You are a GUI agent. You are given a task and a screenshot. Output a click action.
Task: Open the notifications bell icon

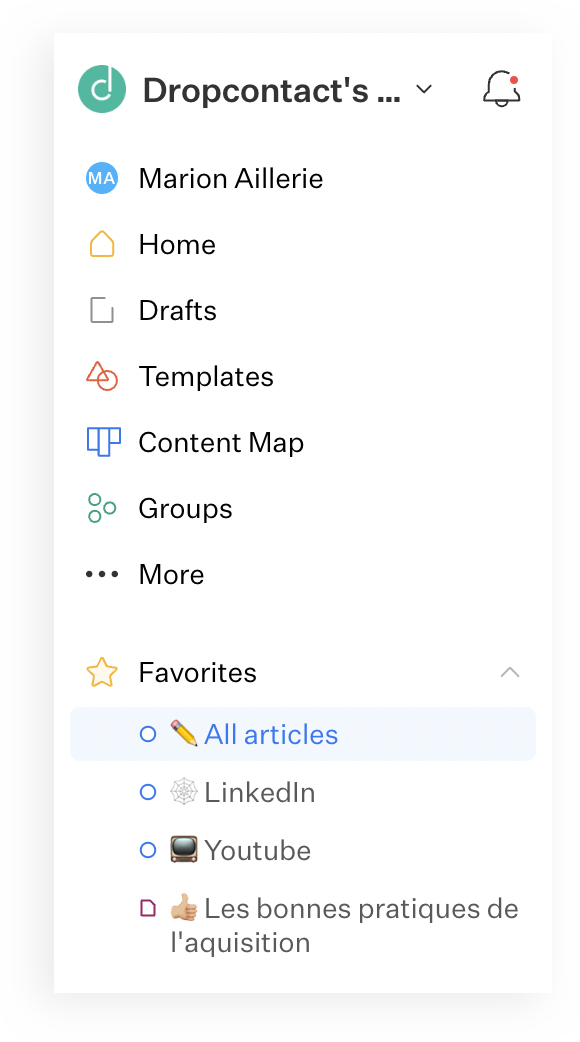[x=502, y=88]
